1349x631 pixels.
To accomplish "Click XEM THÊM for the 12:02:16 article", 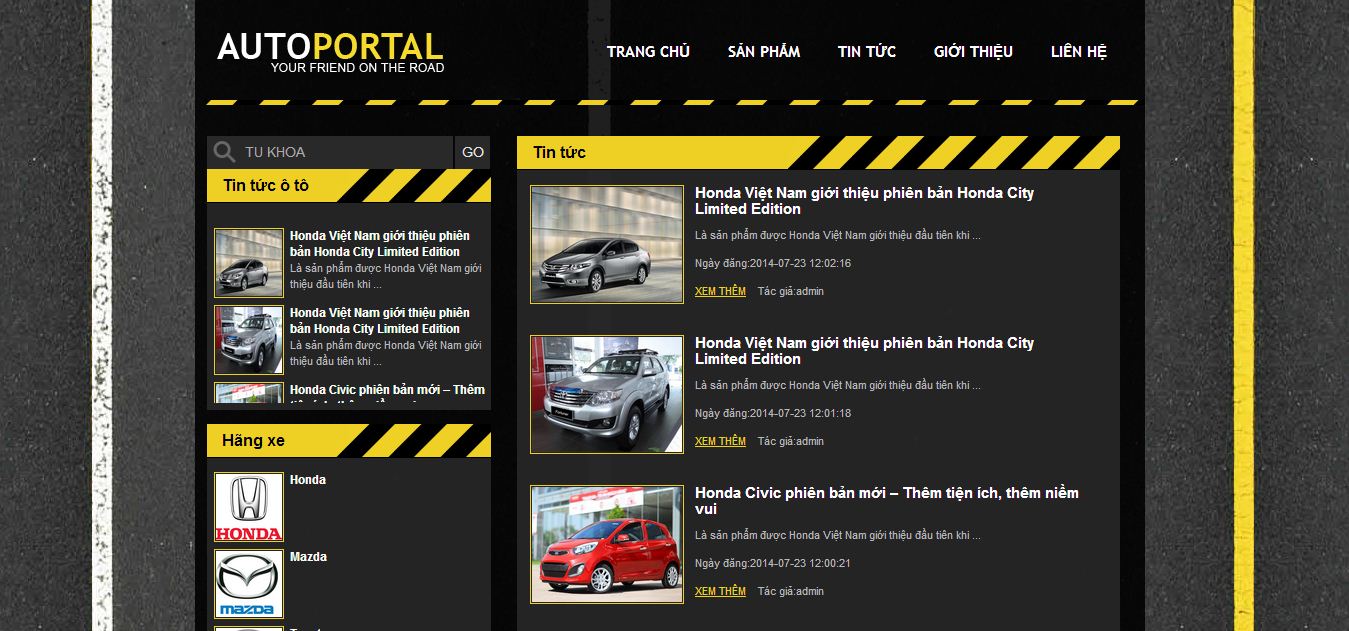I will coord(720,292).
